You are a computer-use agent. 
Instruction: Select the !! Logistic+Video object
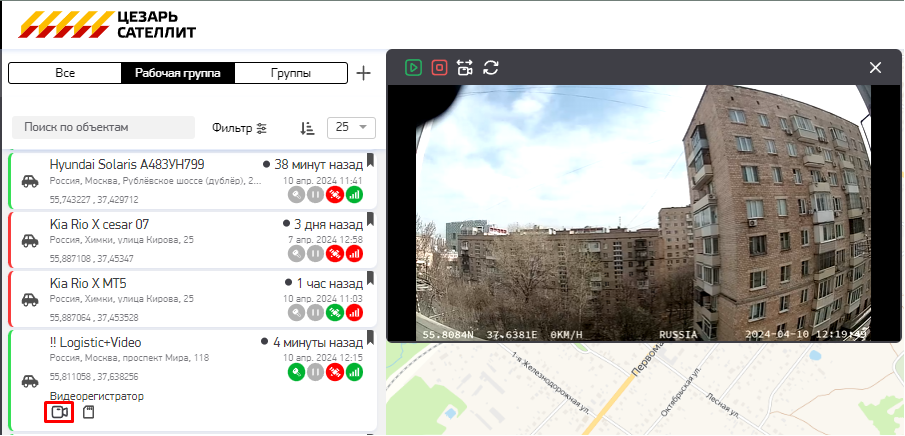193,379
